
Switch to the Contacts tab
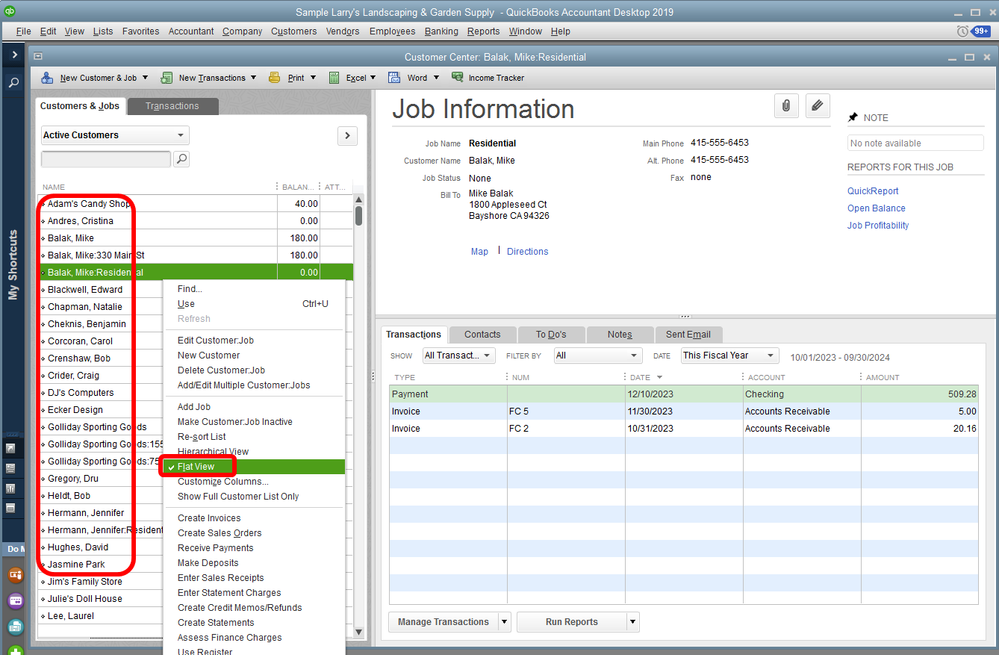482,334
